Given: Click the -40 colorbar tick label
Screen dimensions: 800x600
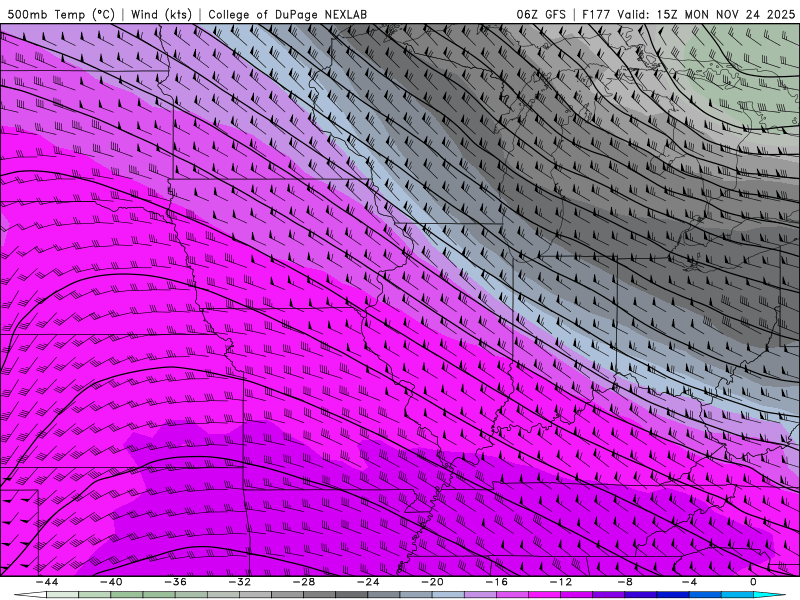Looking at the screenshot, I should pos(111,582).
